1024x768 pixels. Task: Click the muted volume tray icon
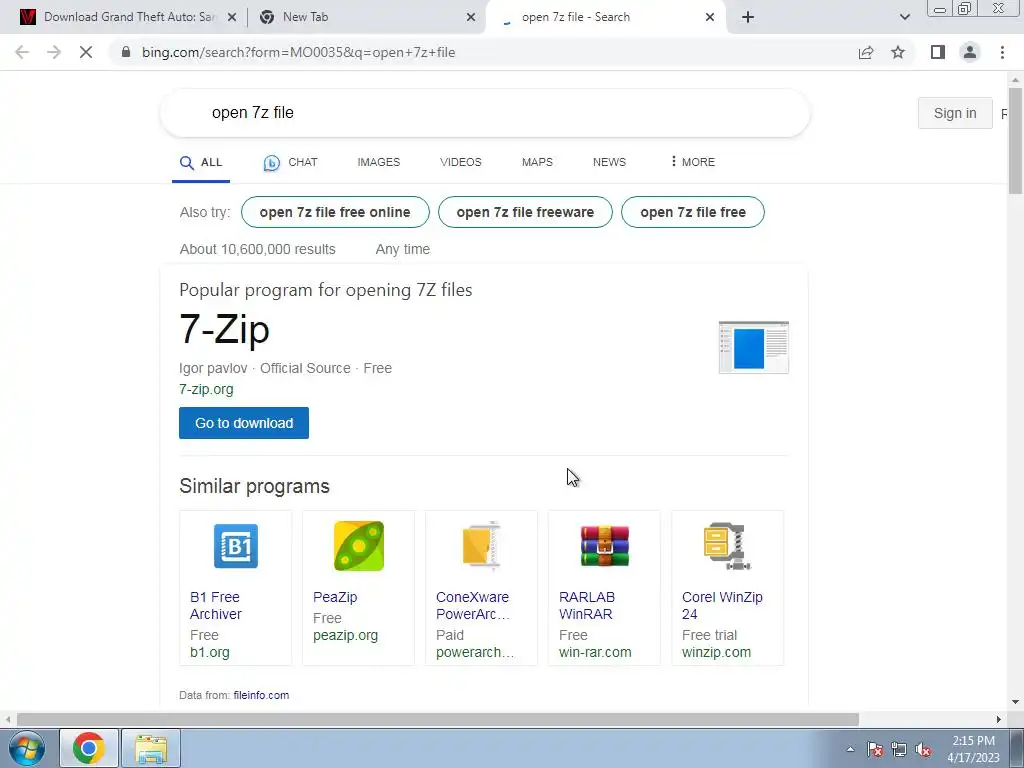tap(923, 749)
